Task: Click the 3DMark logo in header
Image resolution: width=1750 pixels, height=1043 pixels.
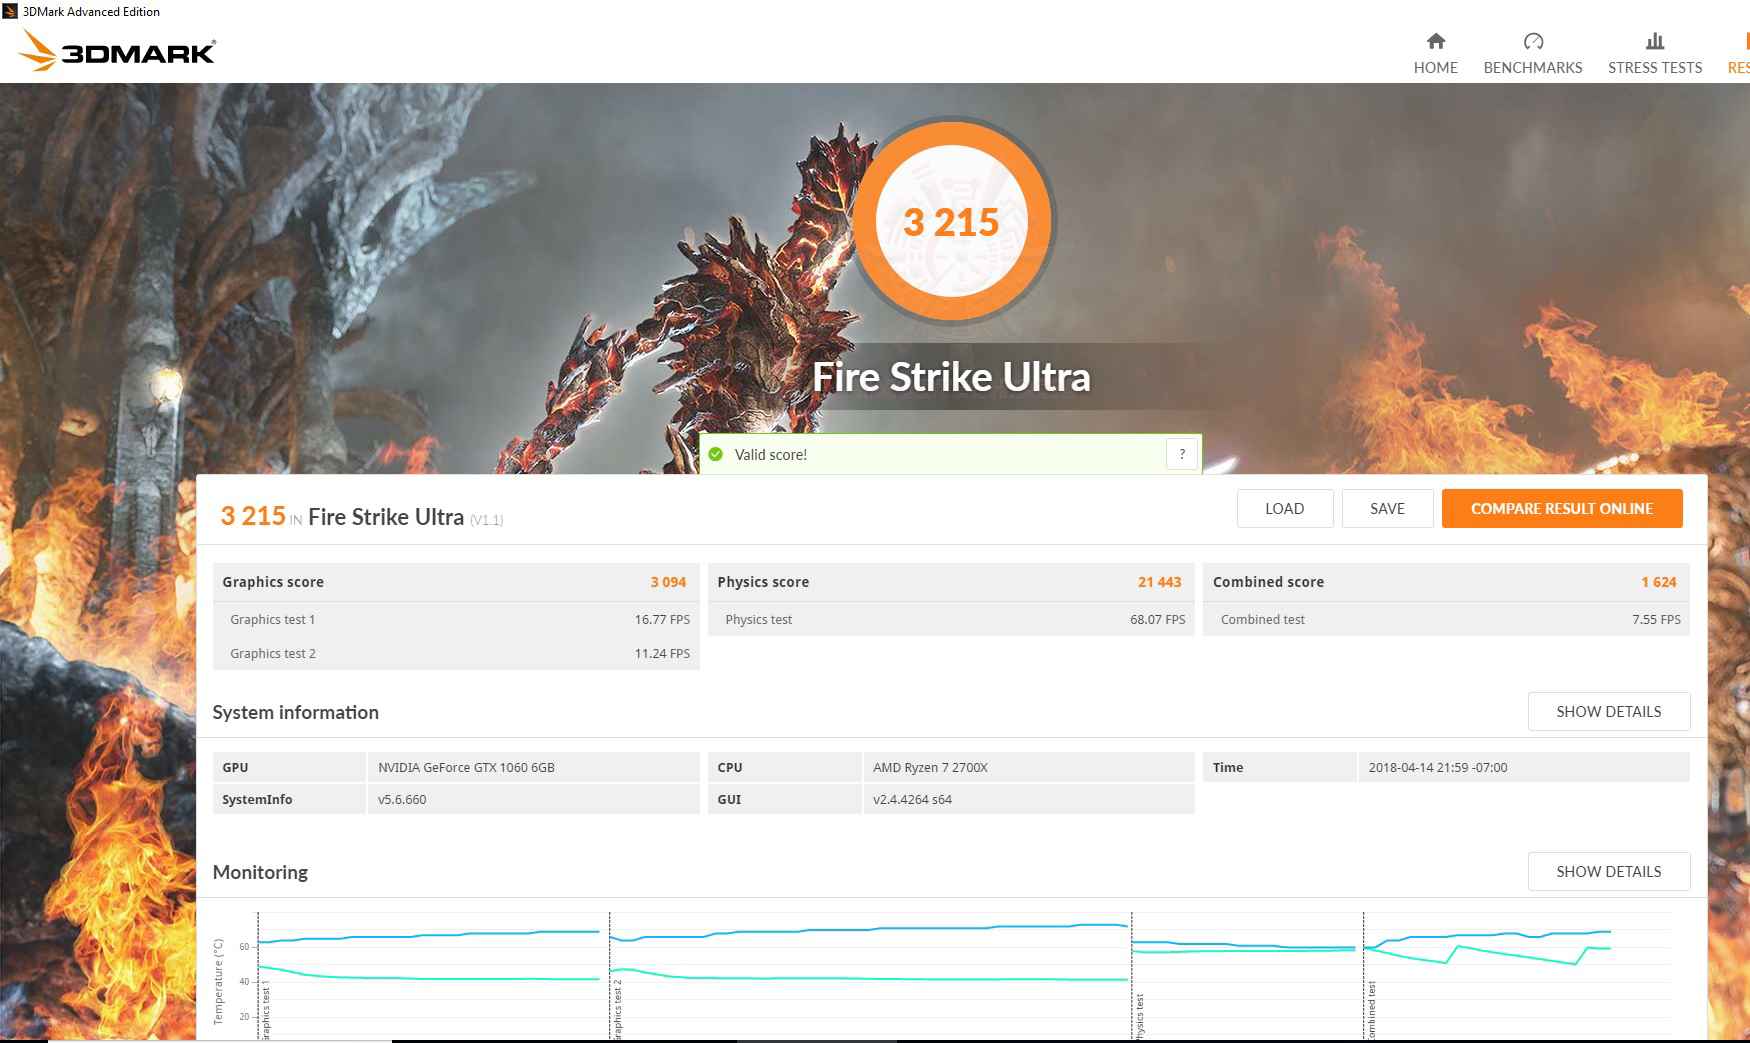Action: (118, 50)
